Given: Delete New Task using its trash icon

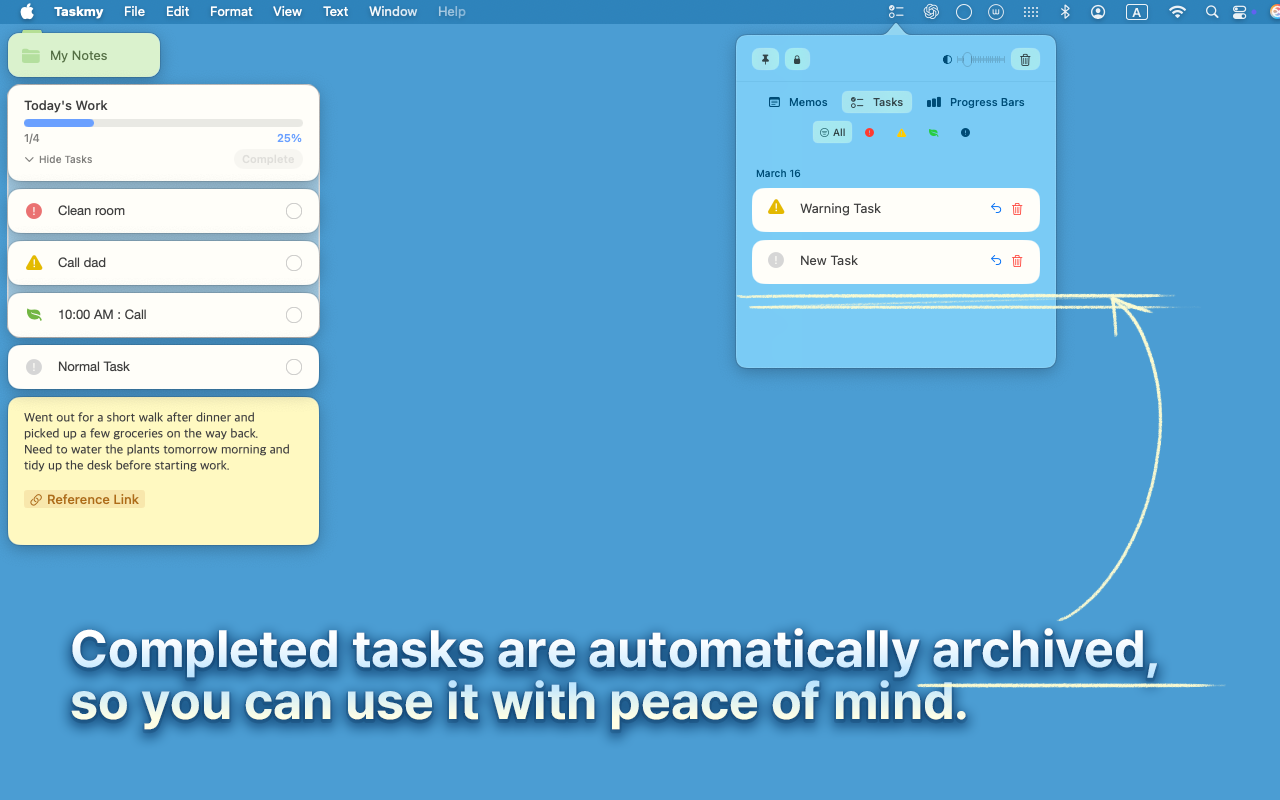Looking at the screenshot, I should tap(1017, 261).
